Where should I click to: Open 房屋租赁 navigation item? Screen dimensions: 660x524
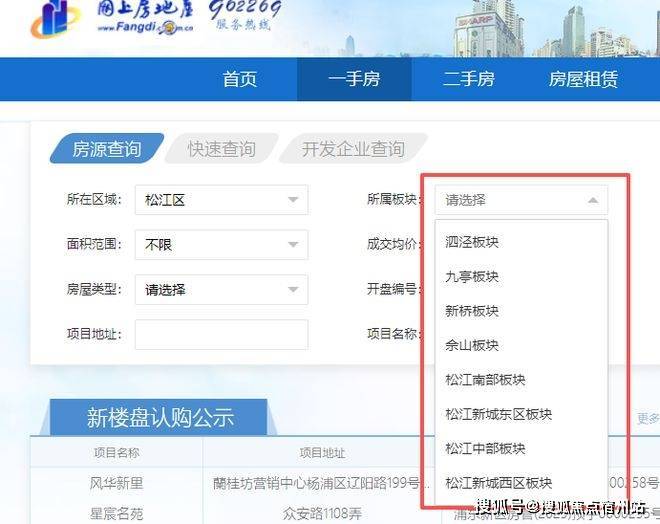click(x=583, y=79)
